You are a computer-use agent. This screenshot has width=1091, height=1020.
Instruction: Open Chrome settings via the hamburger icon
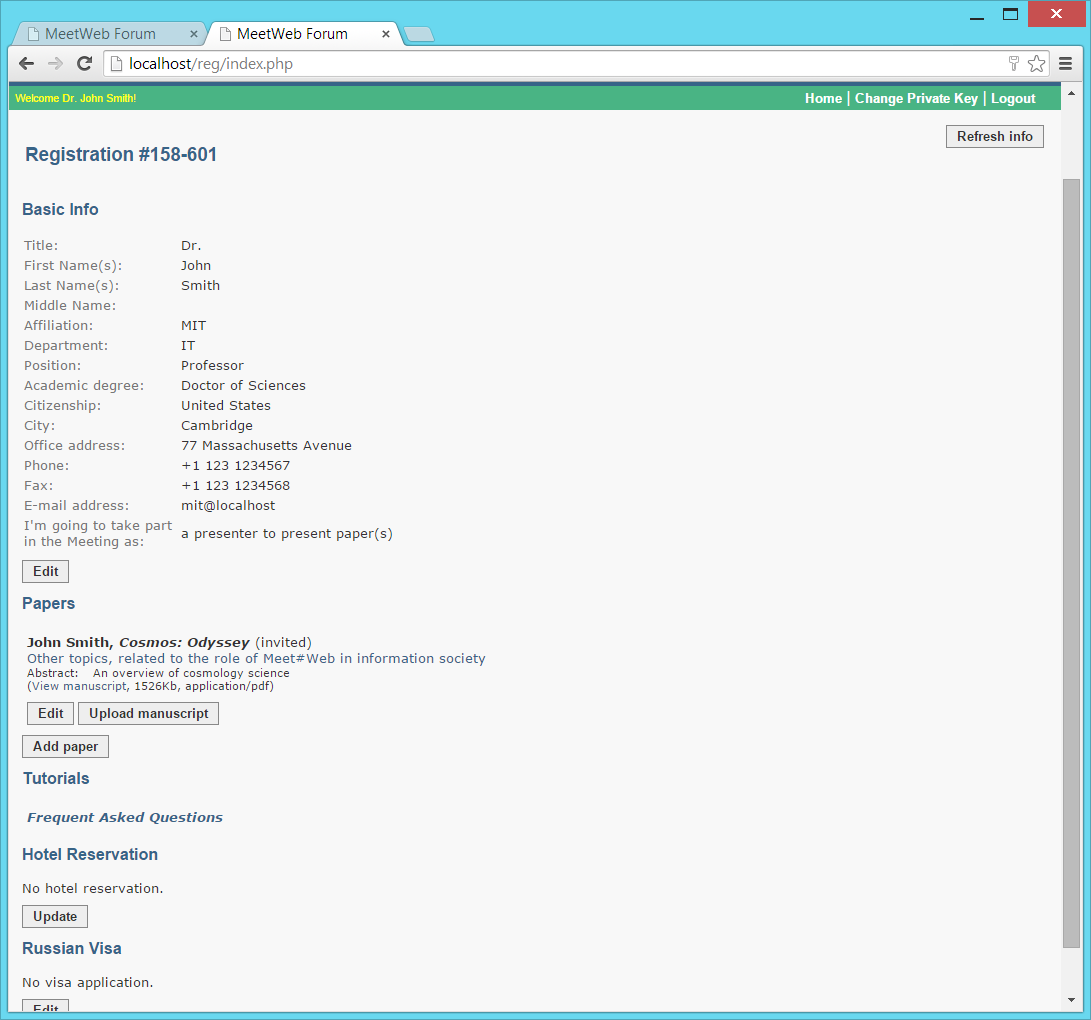click(1066, 63)
